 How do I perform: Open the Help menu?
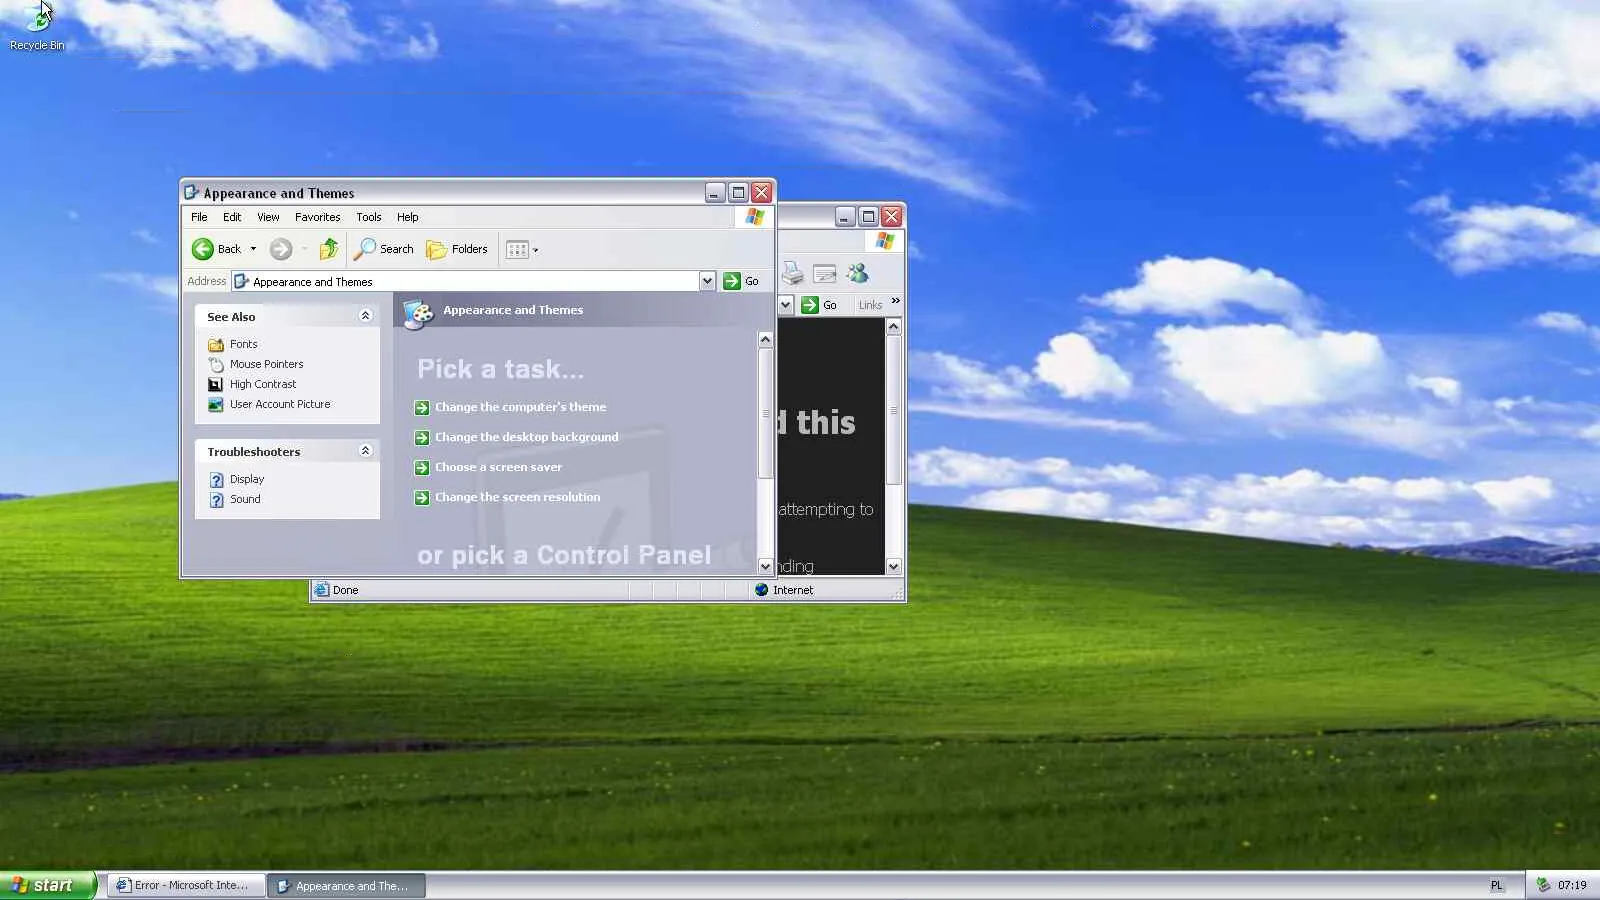[x=407, y=217]
